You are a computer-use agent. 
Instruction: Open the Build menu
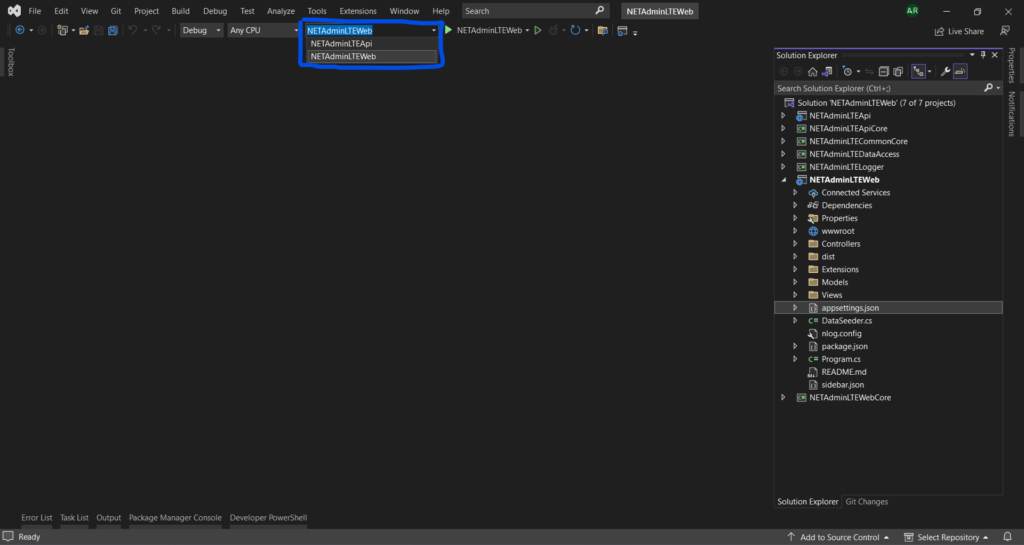(x=180, y=11)
